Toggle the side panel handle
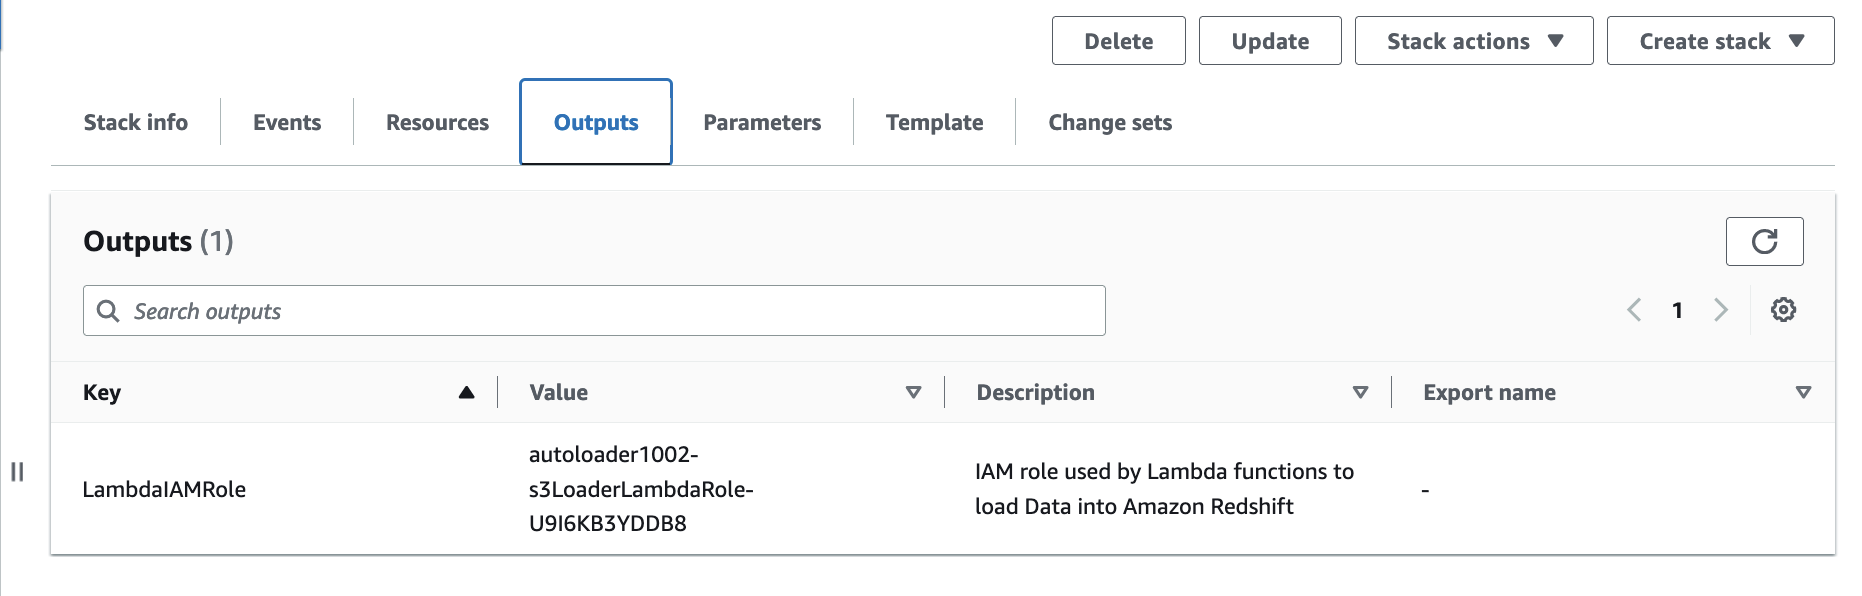This screenshot has height=596, width=1862. click(17, 471)
